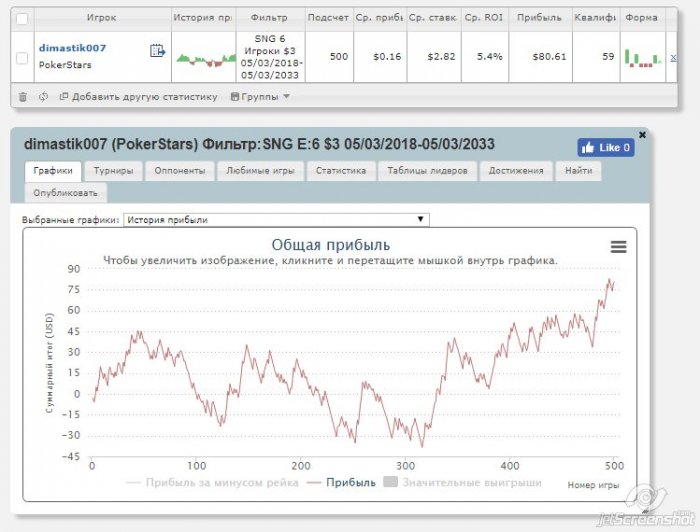Viewport: 700px width, 532px height.
Task: Click the Facebook Like button
Action: (x=606, y=148)
